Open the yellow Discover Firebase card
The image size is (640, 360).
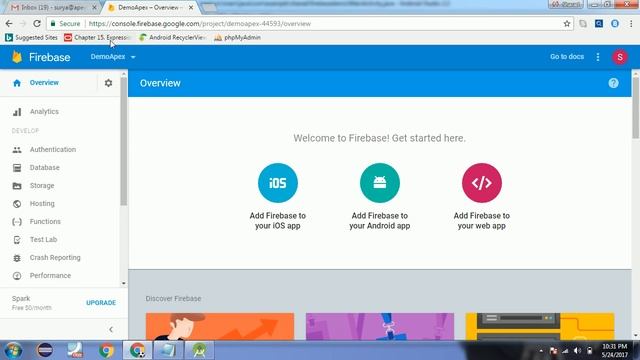(x=540, y=327)
